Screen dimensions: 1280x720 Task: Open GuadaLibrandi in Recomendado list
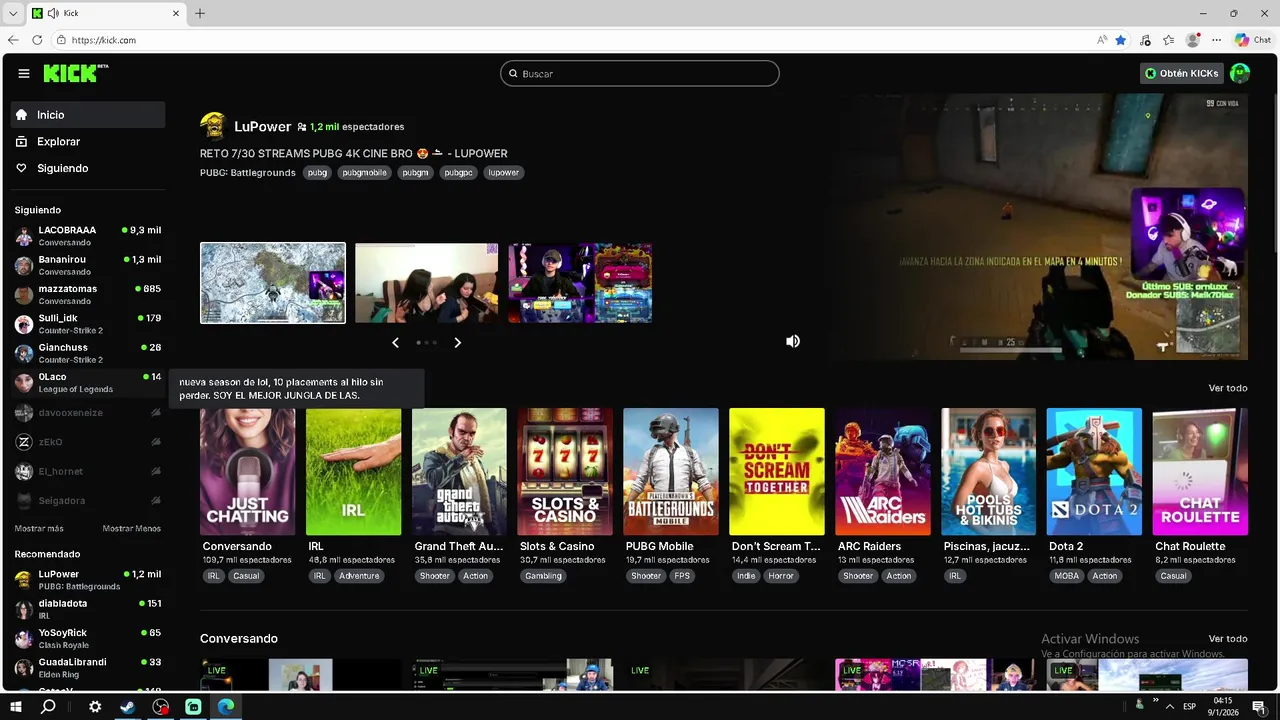(x=88, y=667)
